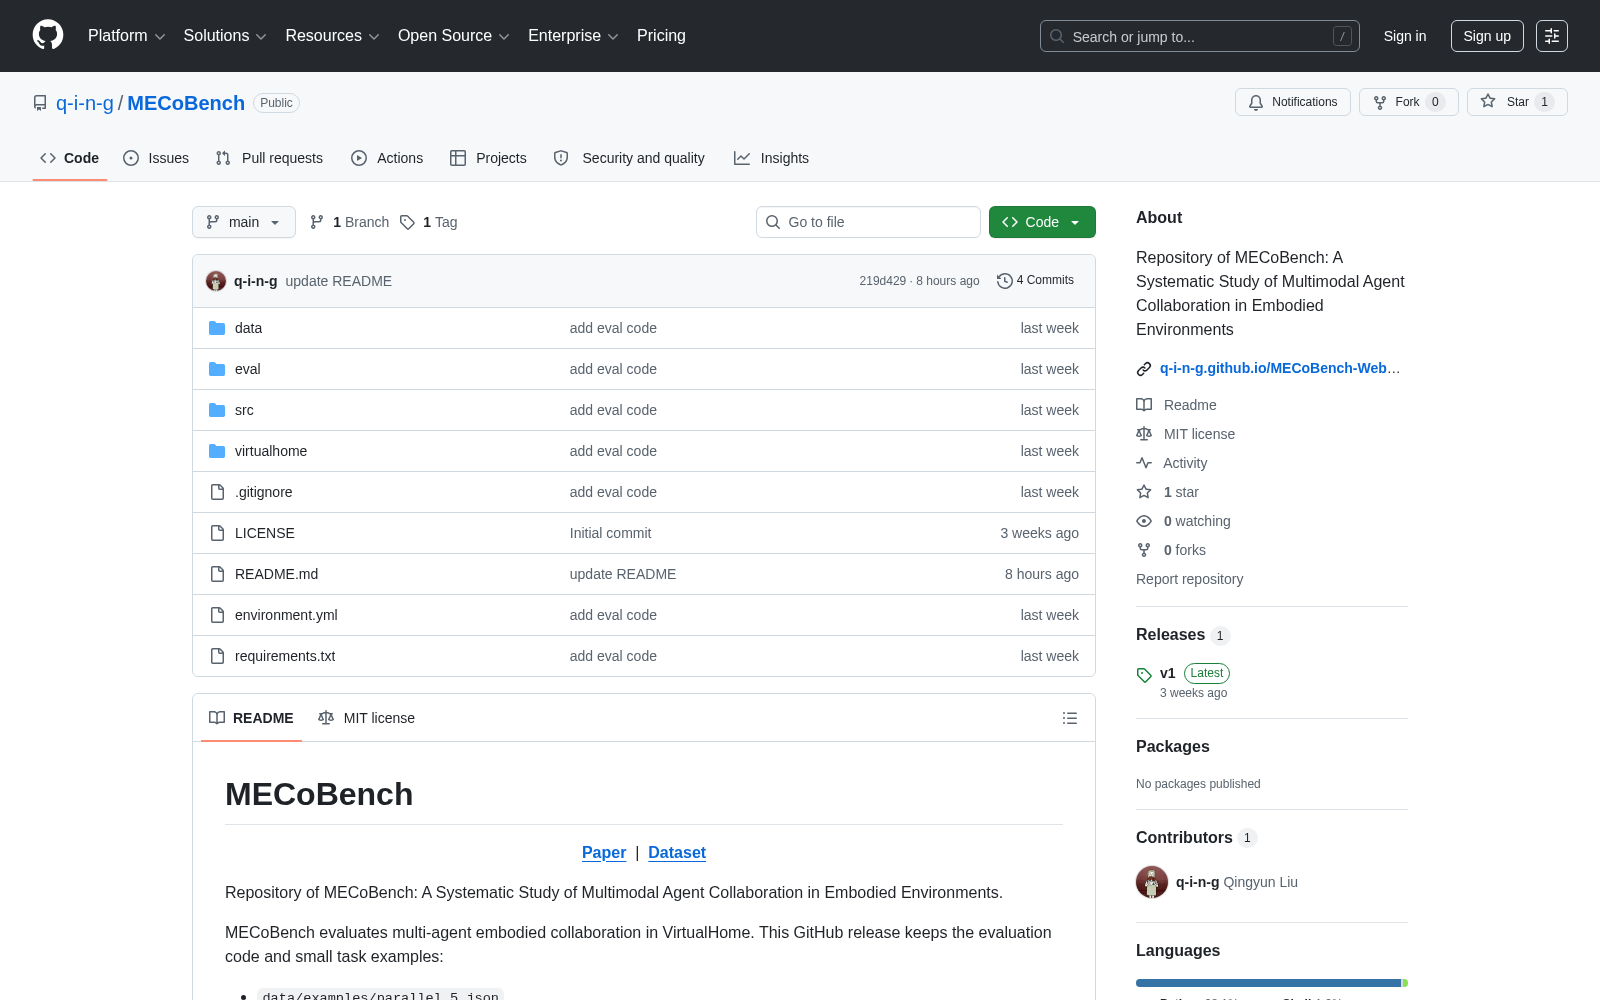Switch to the Pull requests tab

coord(269,158)
